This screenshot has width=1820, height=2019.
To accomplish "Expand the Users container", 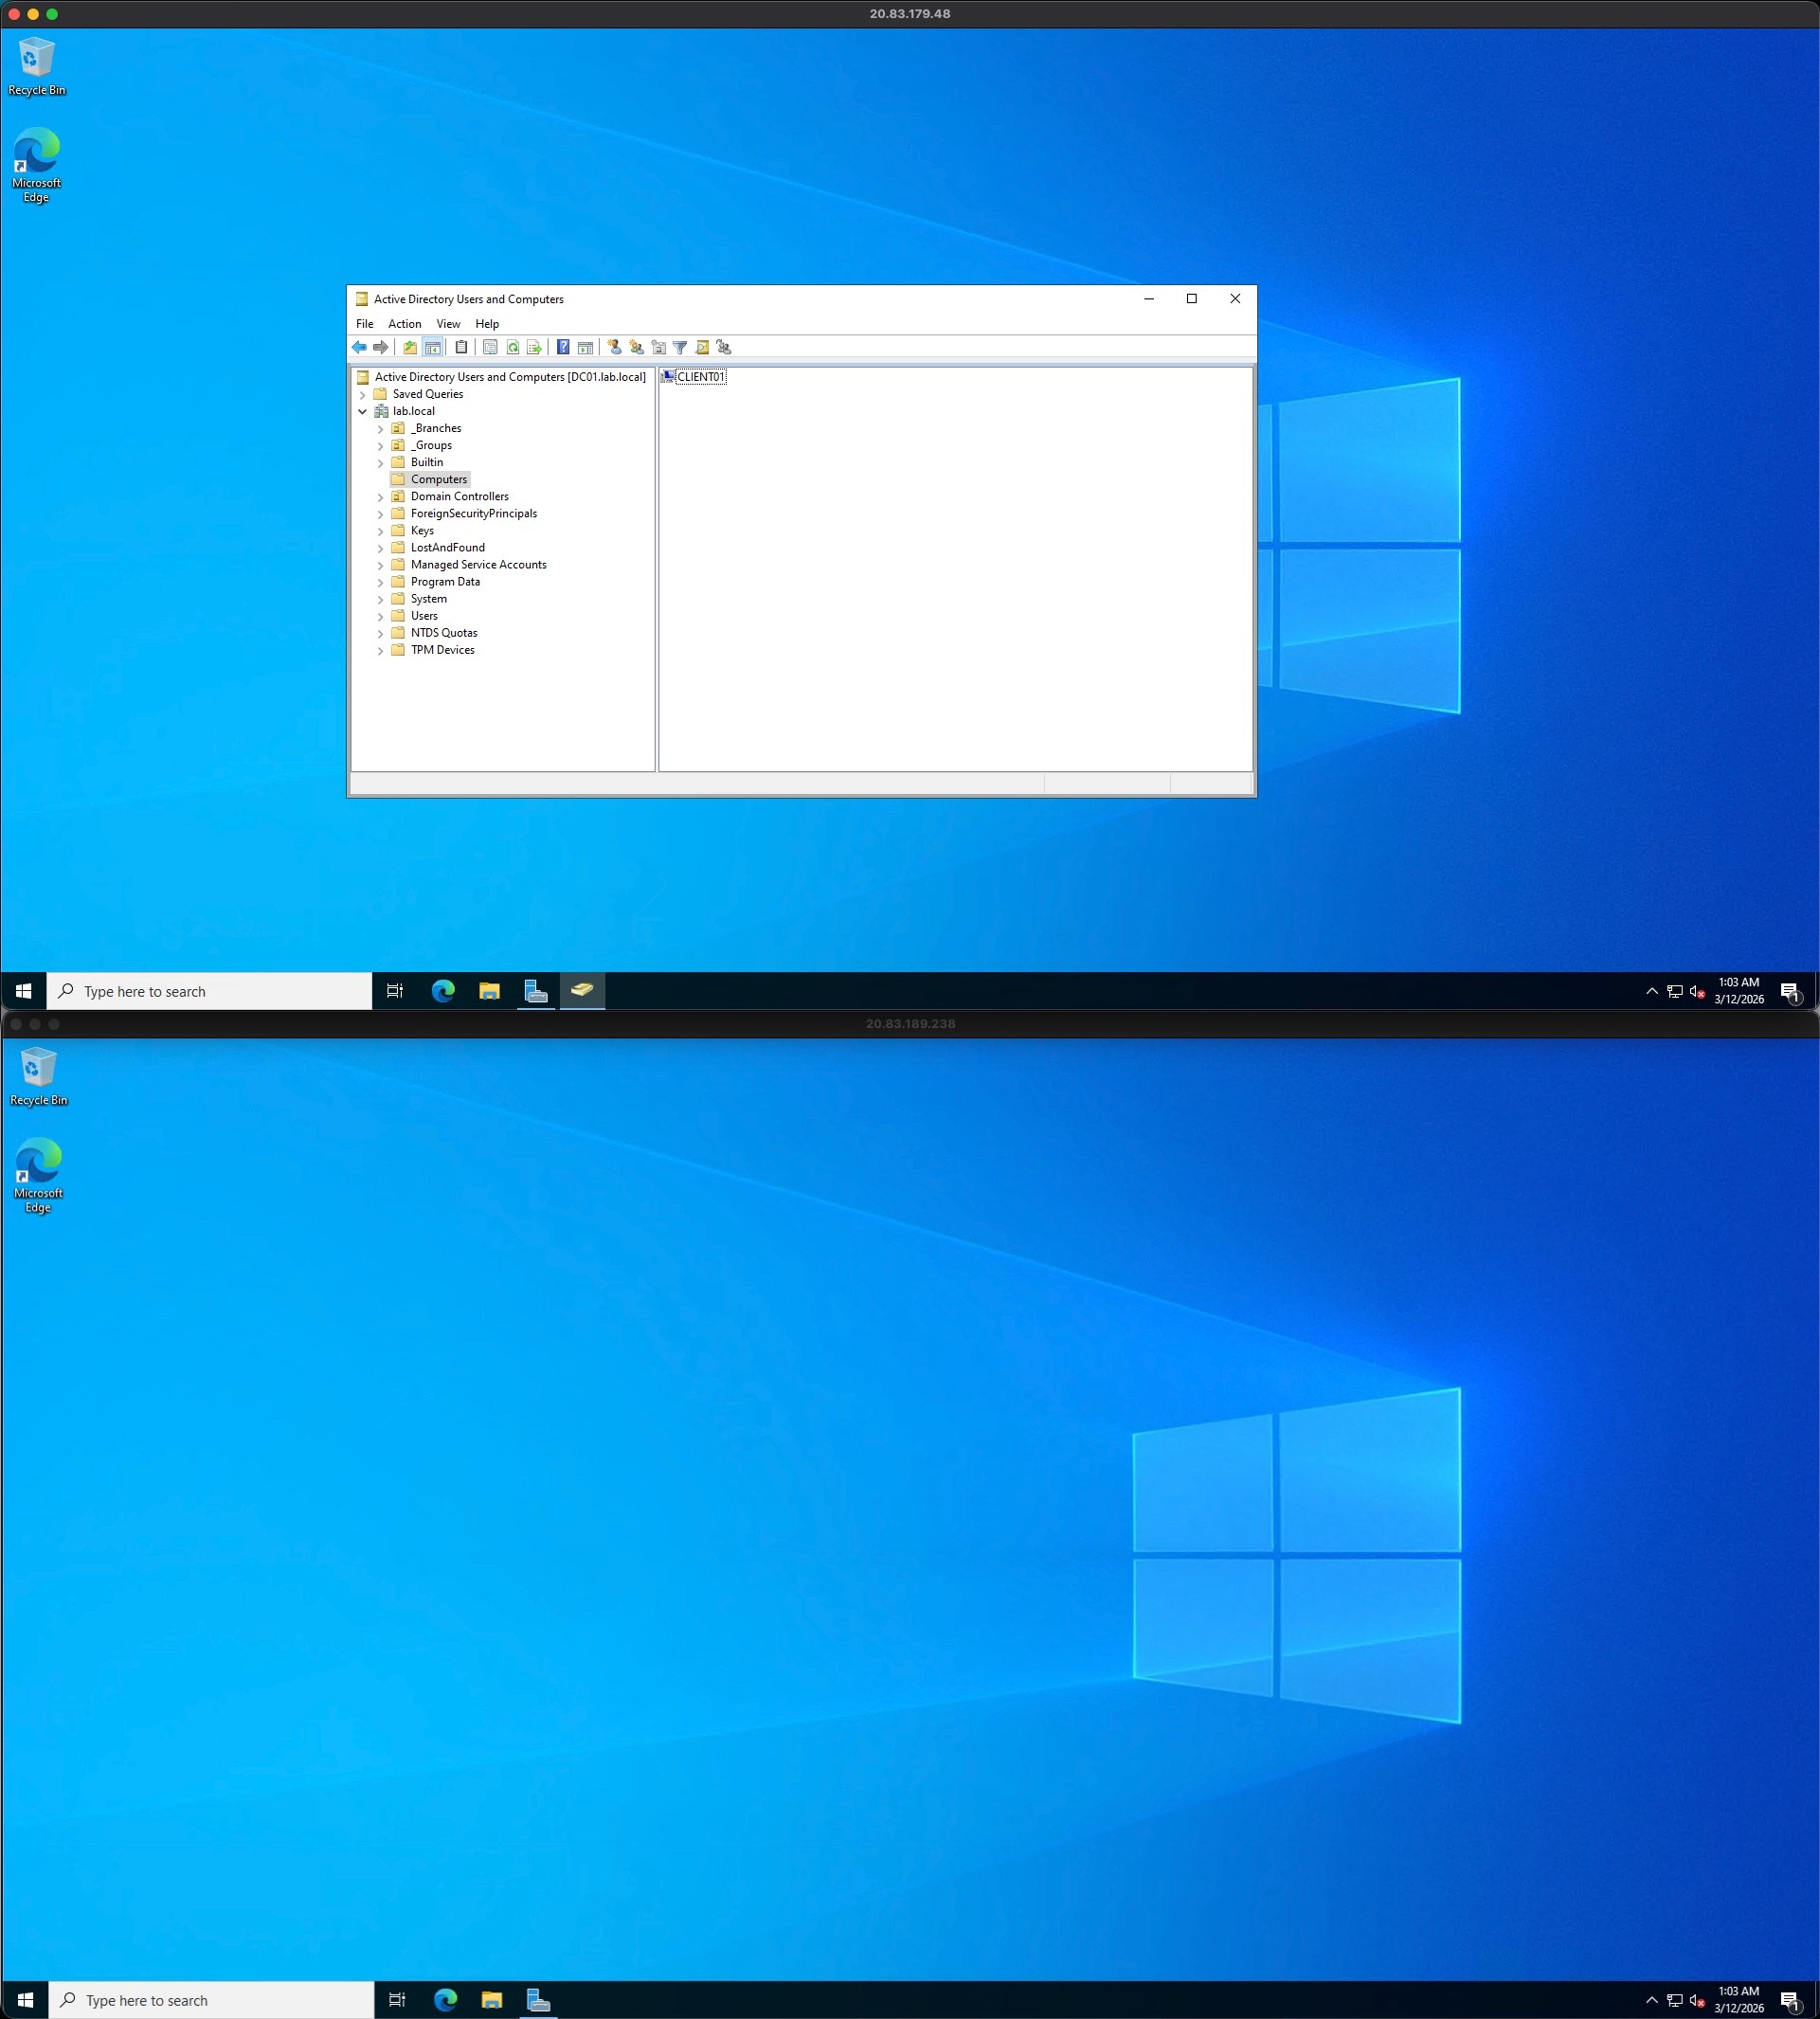I will (x=380, y=617).
